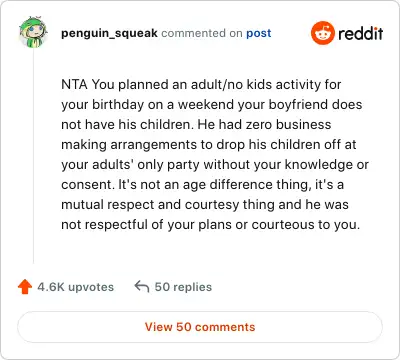Click the line 'your adults' only party without'
400x360 pixels.
[215, 164]
